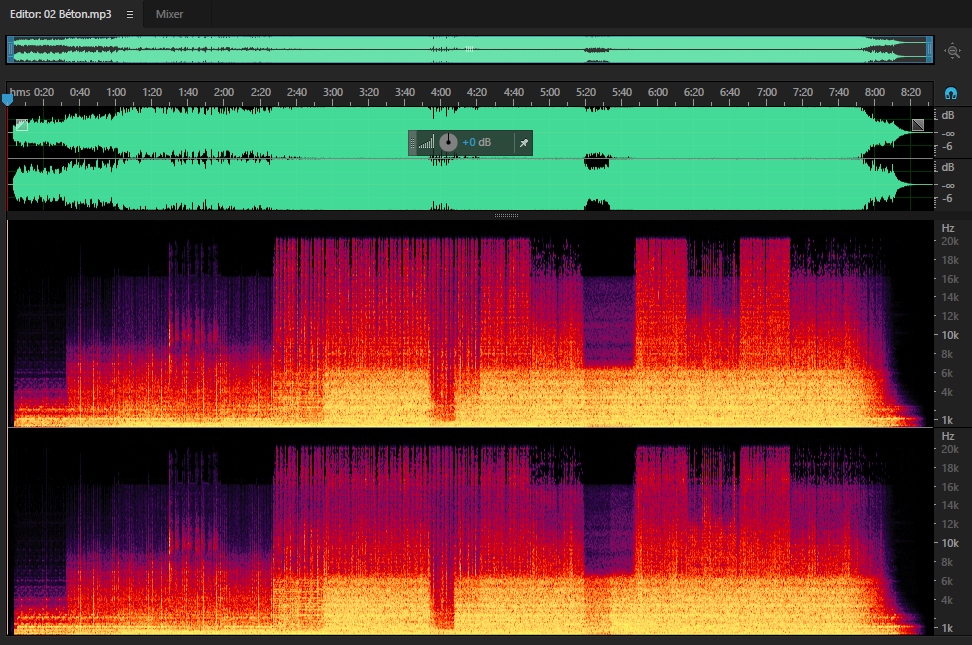Click the lower waveform dB scale label
Screen dimensions: 972x645
pos(948,167)
